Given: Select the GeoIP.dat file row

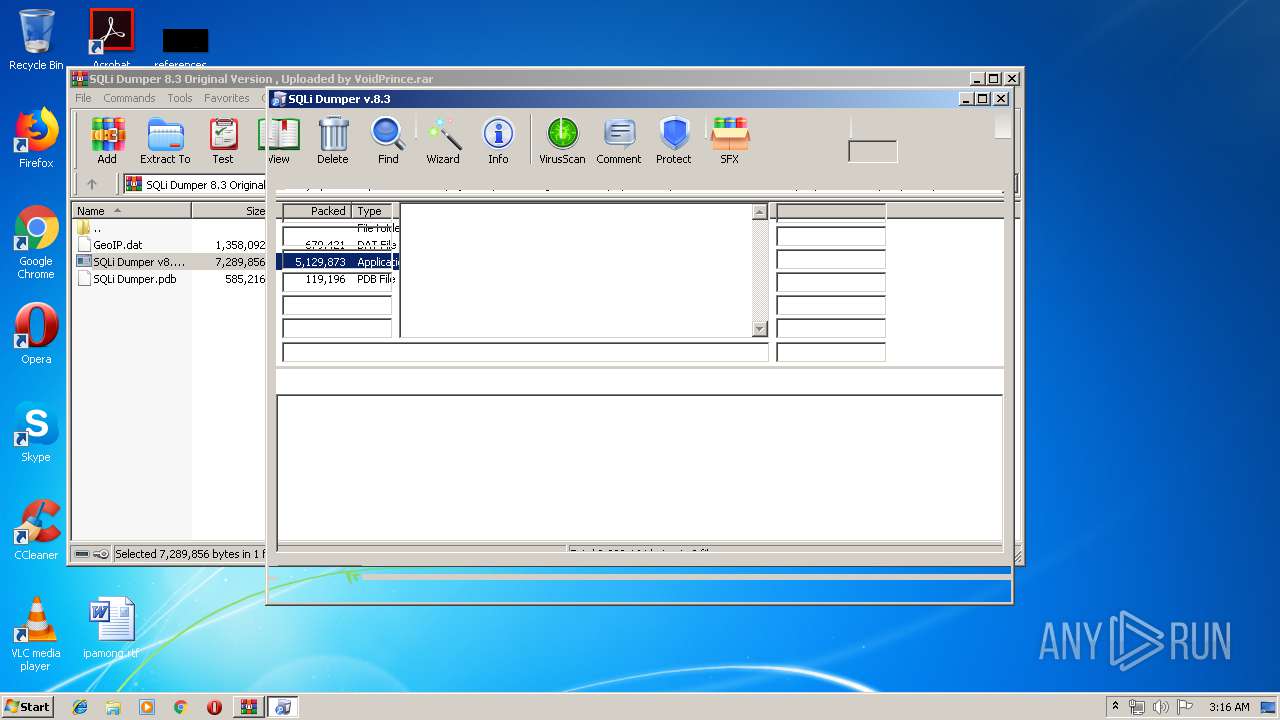Looking at the screenshot, I should pos(118,245).
